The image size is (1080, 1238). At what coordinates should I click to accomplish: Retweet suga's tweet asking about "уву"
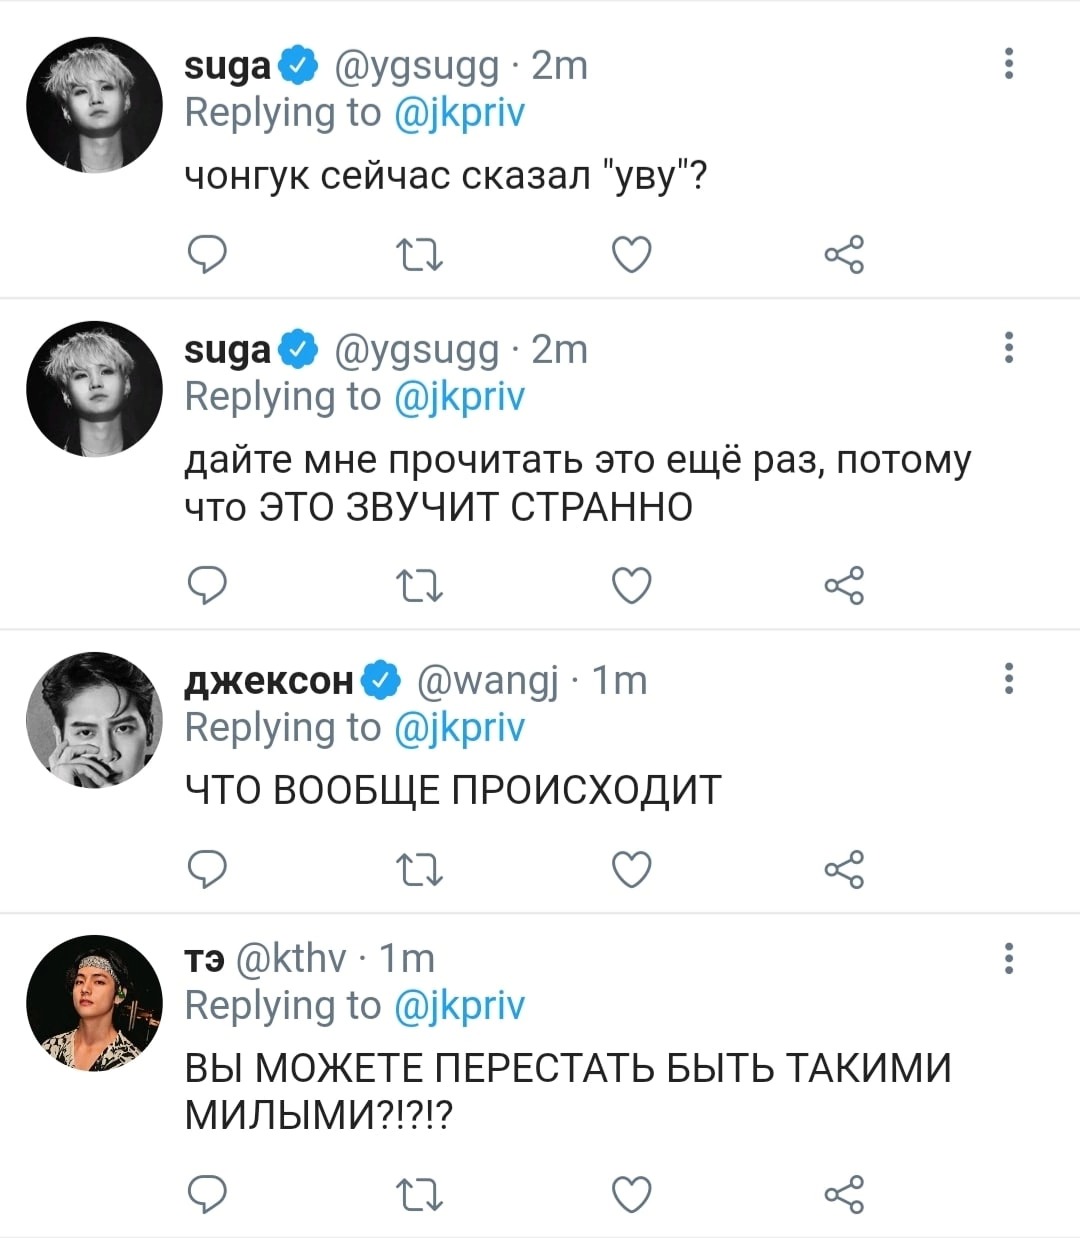coord(420,256)
